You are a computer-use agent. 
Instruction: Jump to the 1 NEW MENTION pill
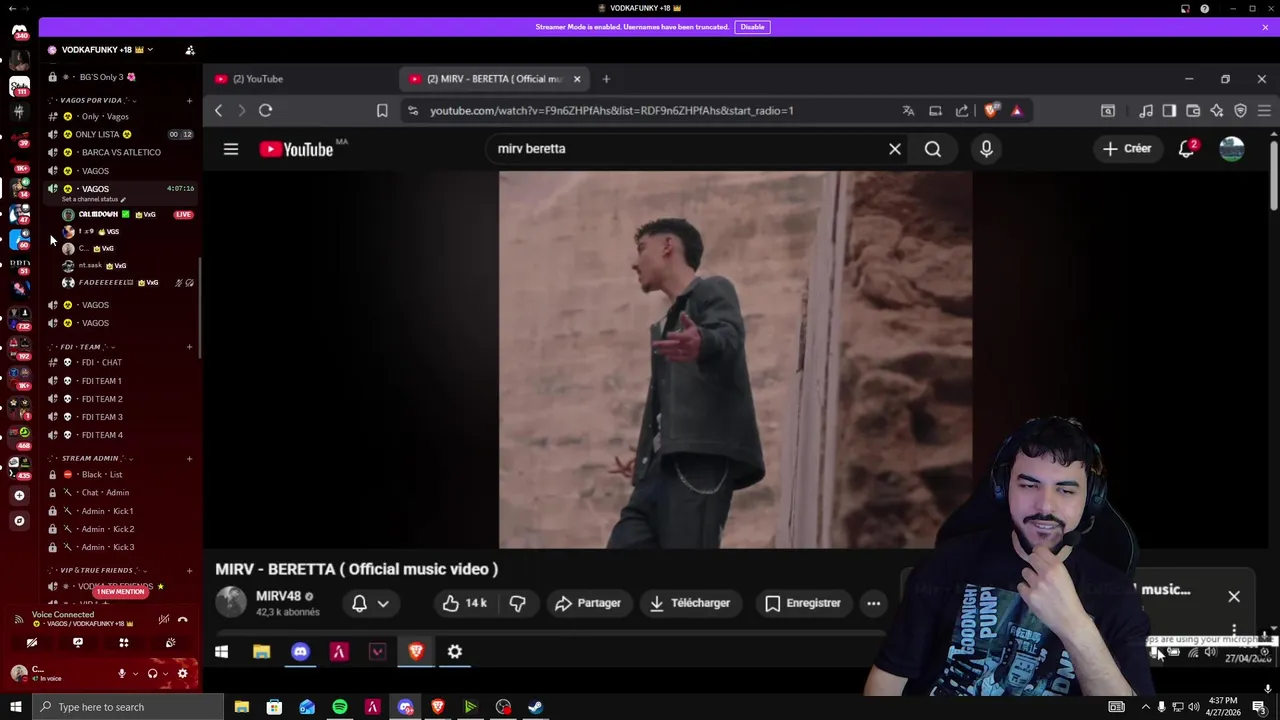click(x=120, y=592)
